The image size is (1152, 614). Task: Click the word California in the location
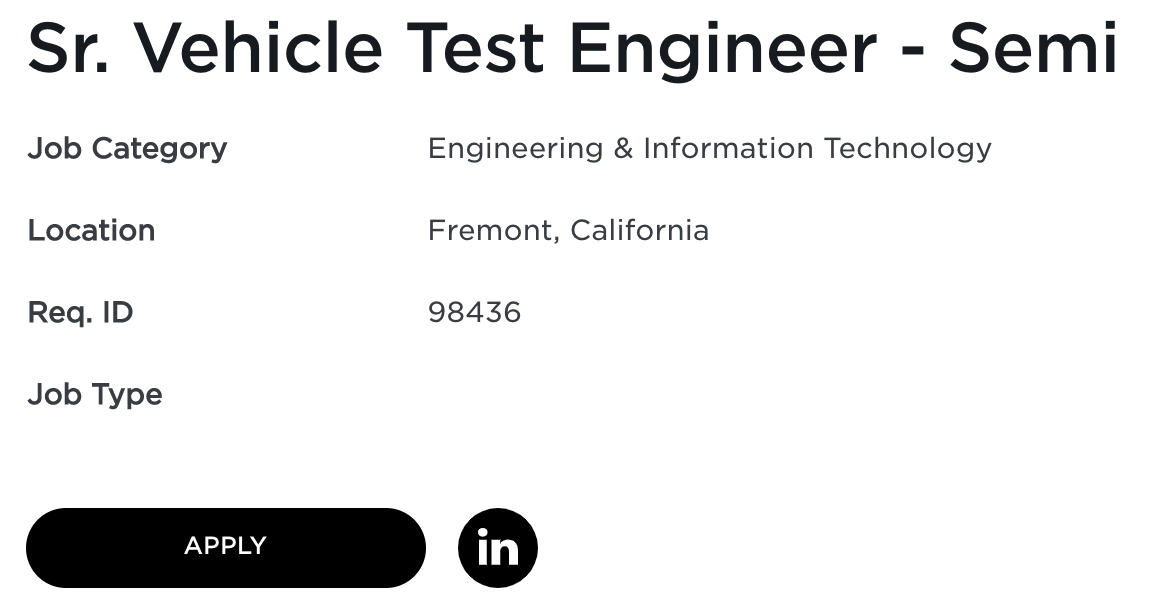tap(639, 231)
